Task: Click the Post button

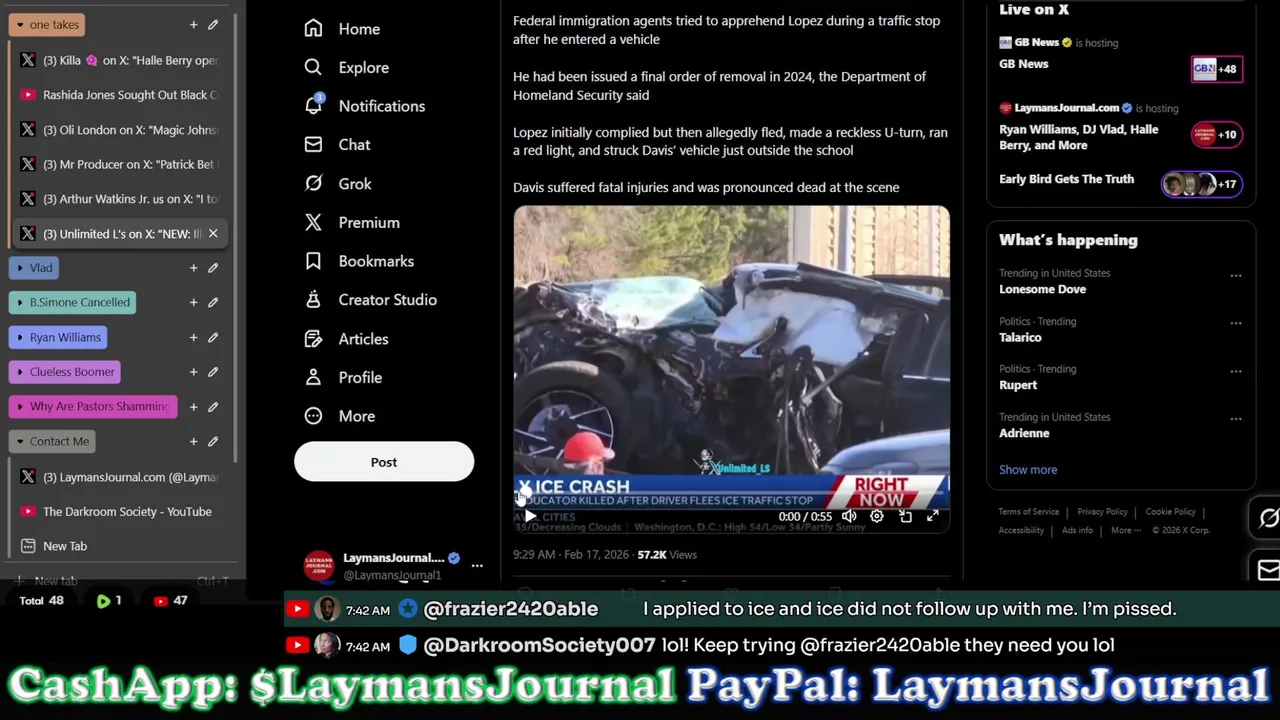Action: [384, 462]
